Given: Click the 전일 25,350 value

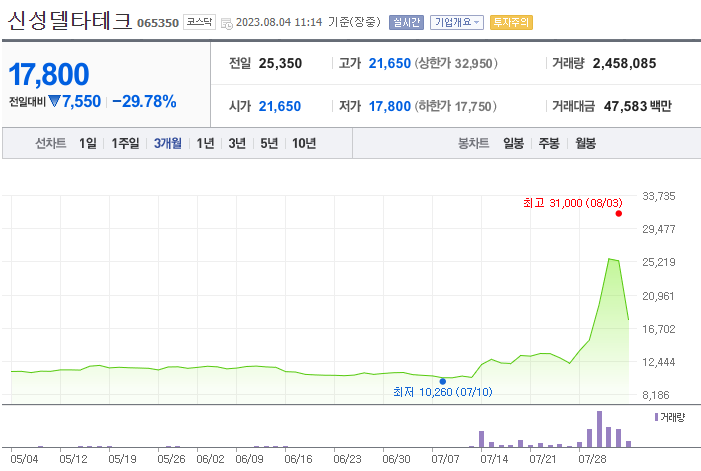Looking at the screenshot, I should [x=280, y=63].
